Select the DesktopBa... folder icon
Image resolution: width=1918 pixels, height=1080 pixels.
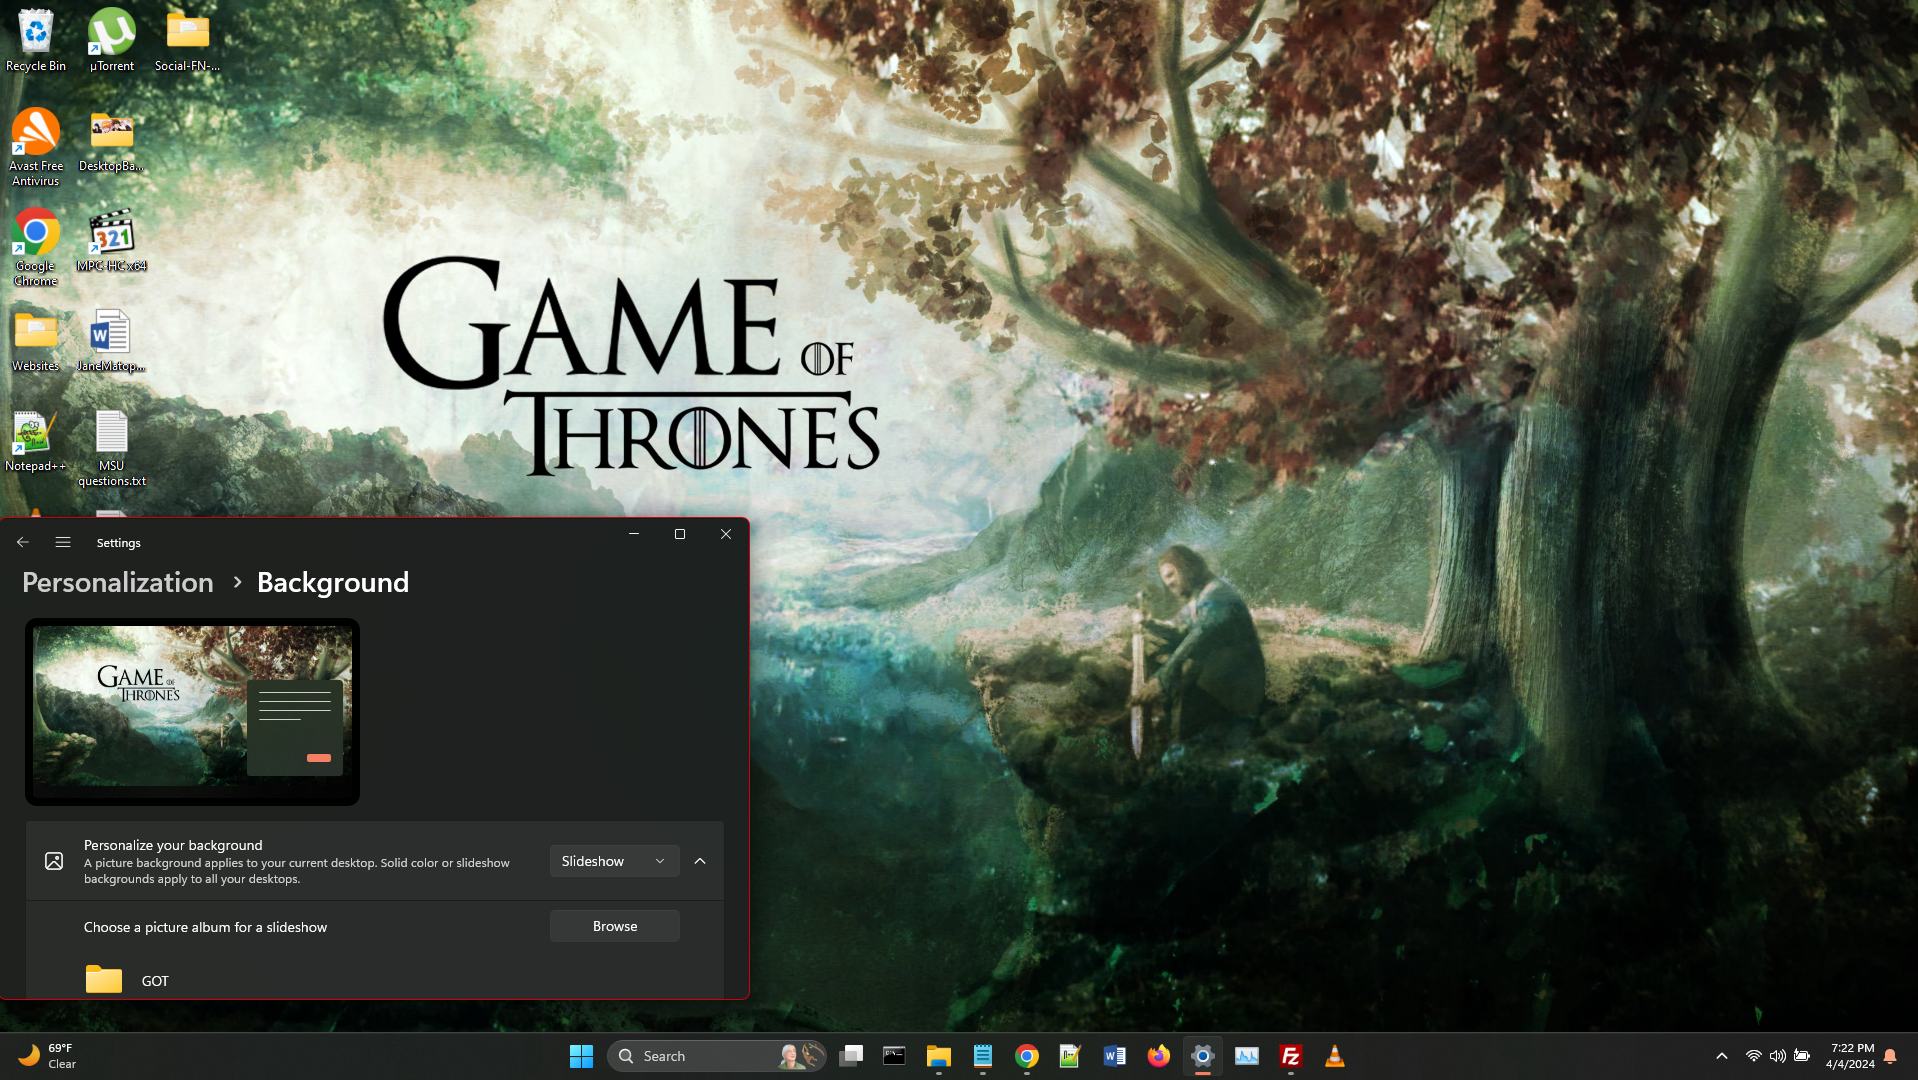pos(111,141)
